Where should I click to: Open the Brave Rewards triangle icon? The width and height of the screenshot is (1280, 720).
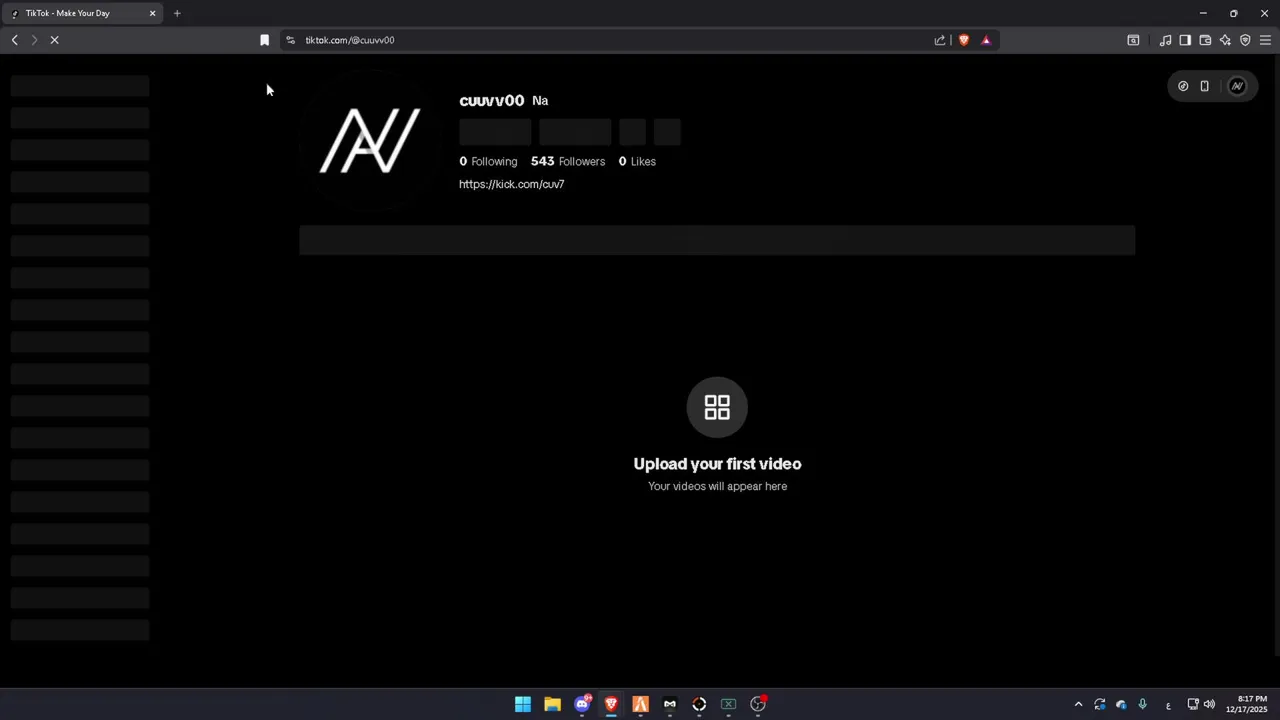point(986,40)
